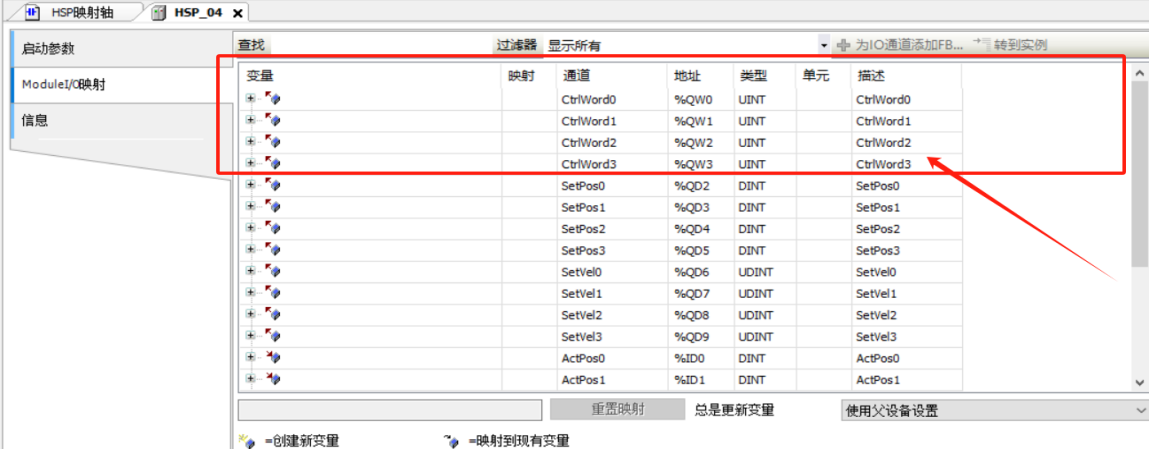This screenshot has height=449, width=1149.
Task: Click the 地址 column header
Action: tap(701, 75)
